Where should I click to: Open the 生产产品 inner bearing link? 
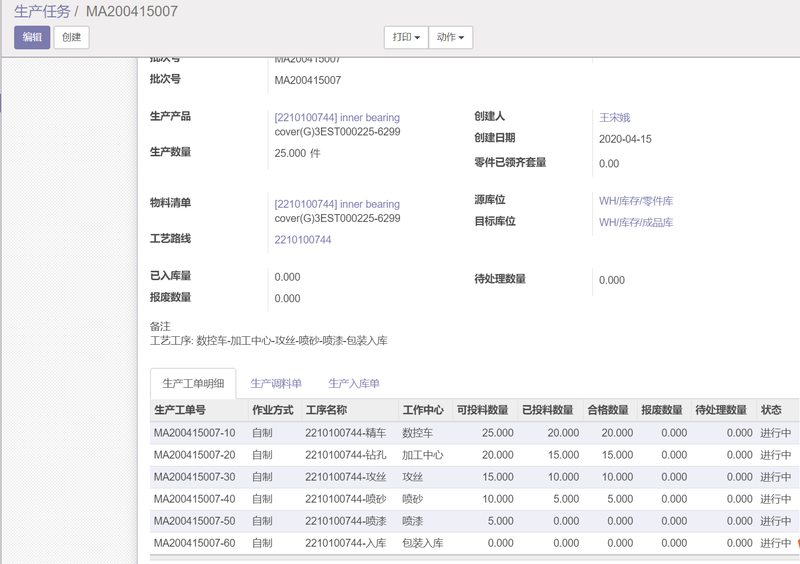[x=337, y=117]
